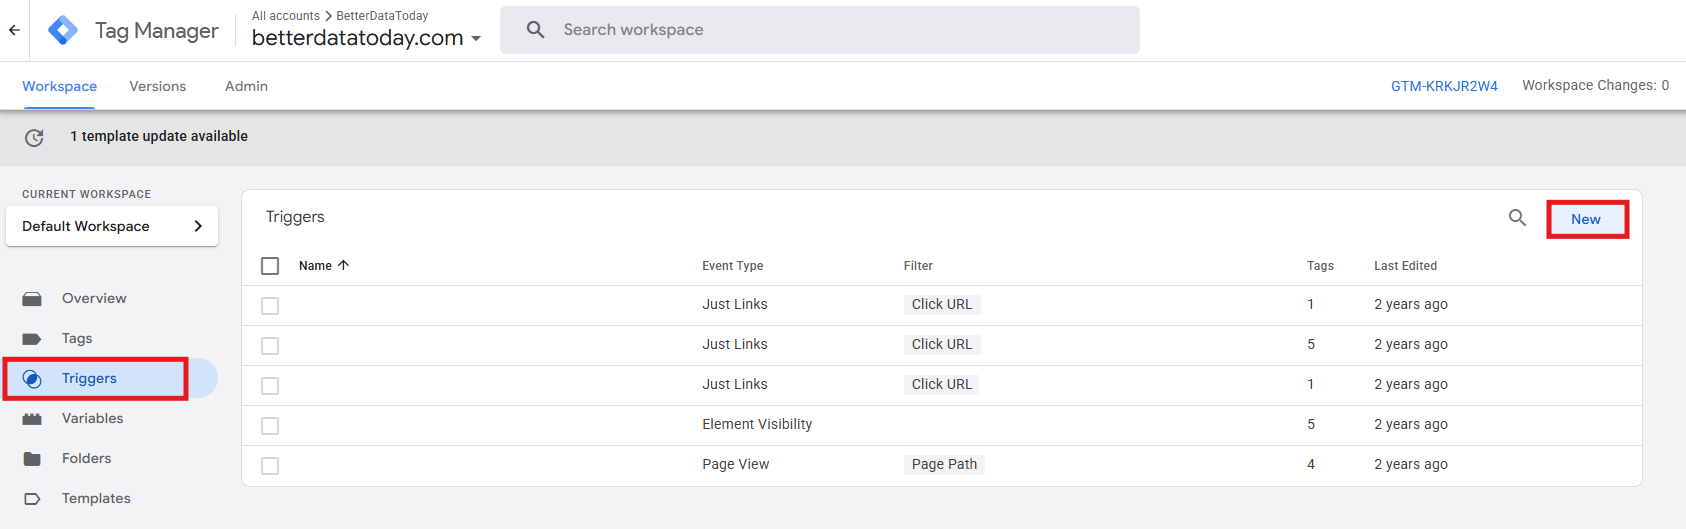This screenshot has width=1686, height=529.
Task: Open Templates in the sidebar
Action: click(x=96, y=498)
